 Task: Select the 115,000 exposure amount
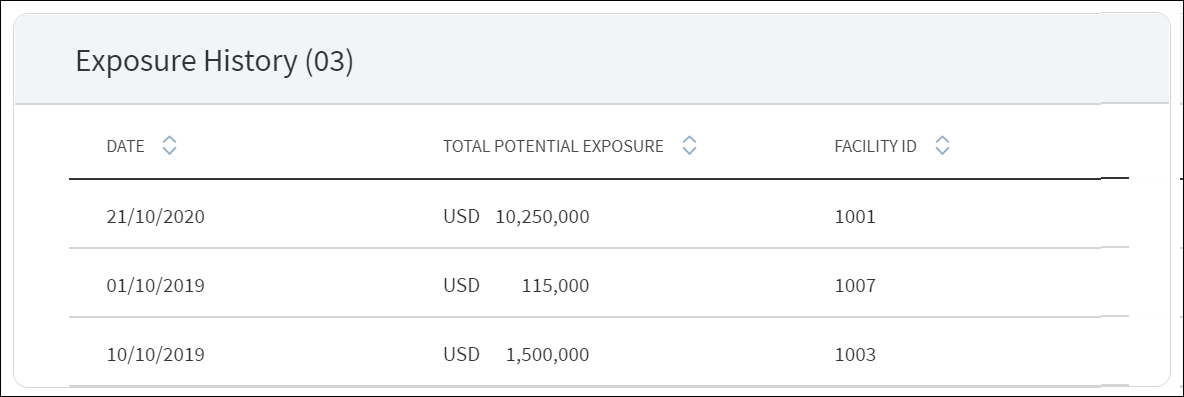tap(555, 286)
